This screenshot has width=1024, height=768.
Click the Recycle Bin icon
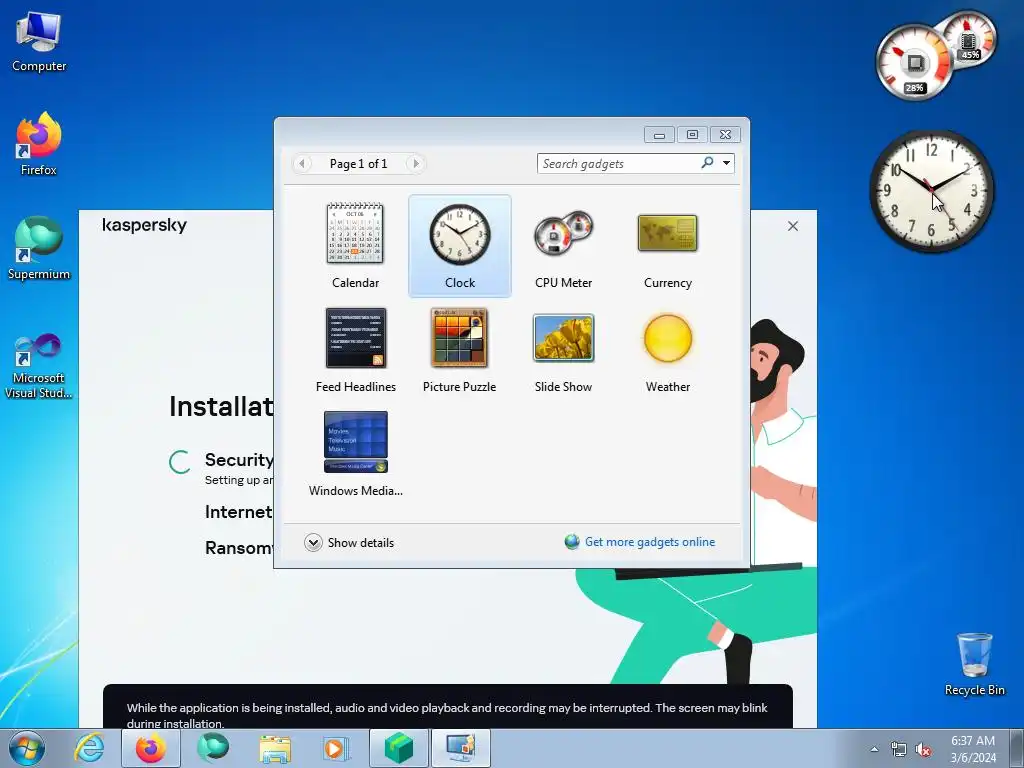[974, 664]
